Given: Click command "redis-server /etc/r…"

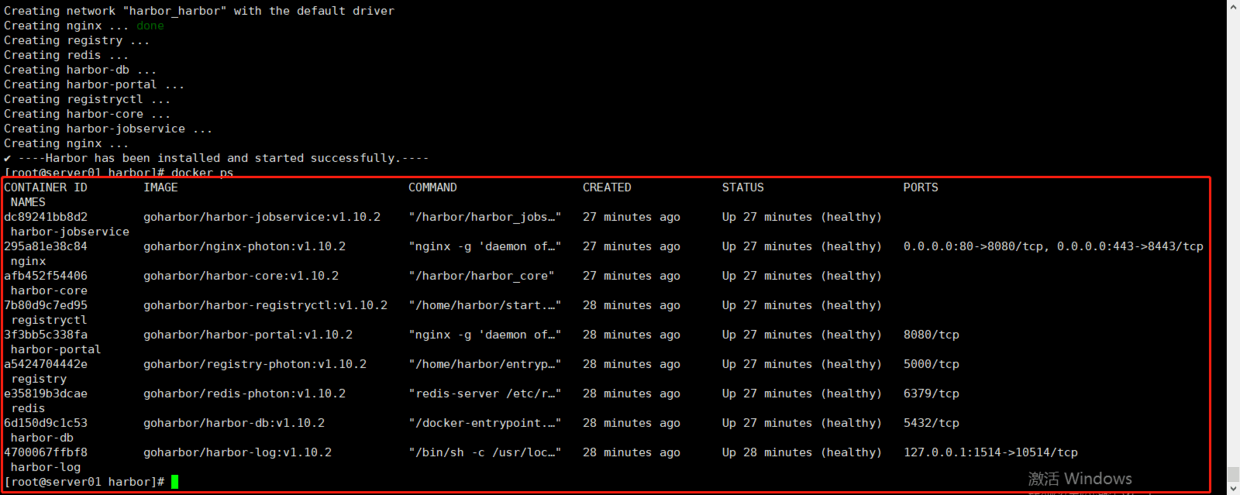Looking at the screenshot, I should pyautogui.click(x=485, y=394).
